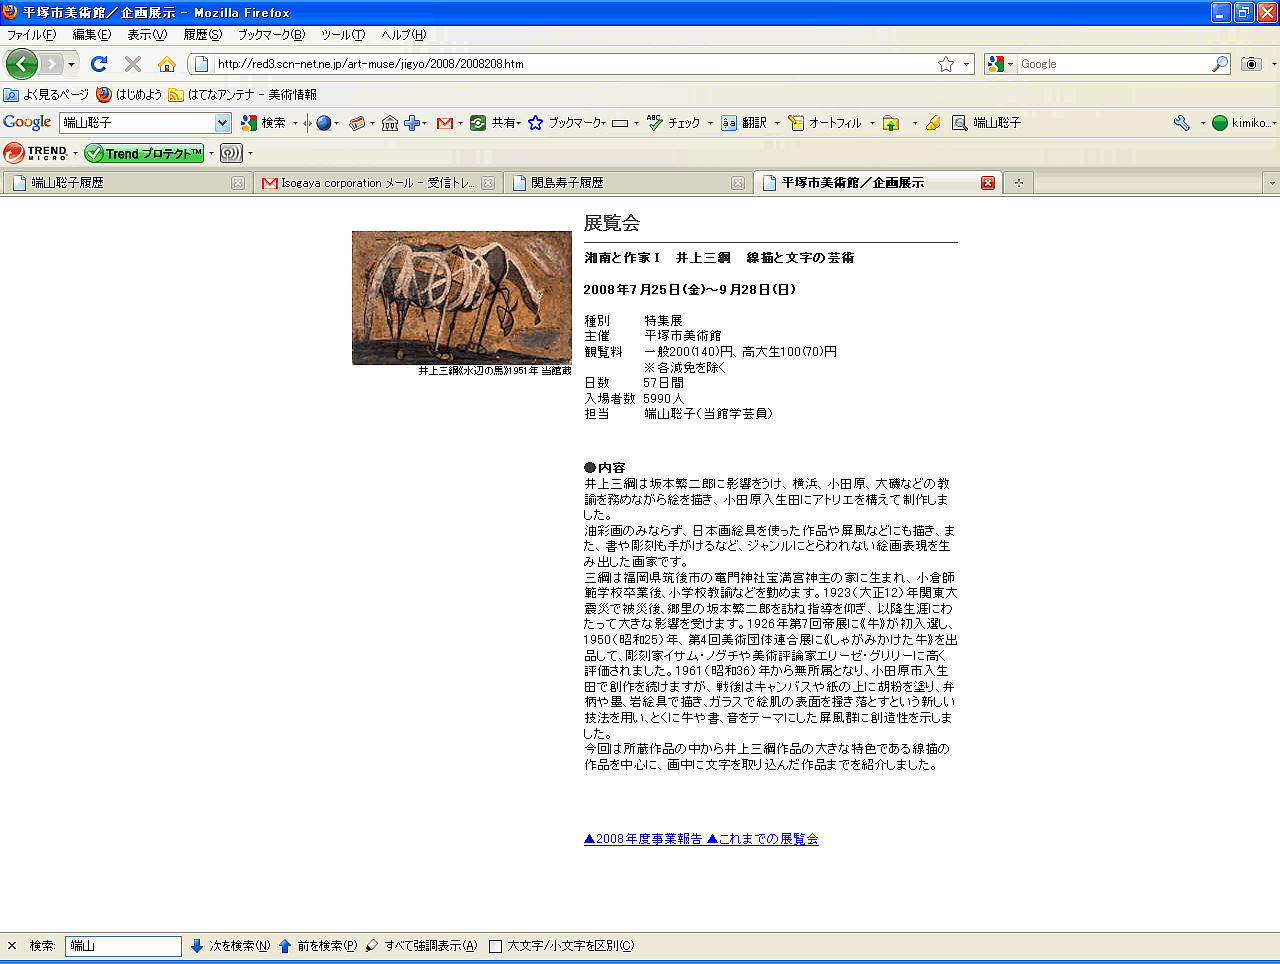
Task: Switch to the 関島寿子履歴 tab
Action: pos(627,183)
